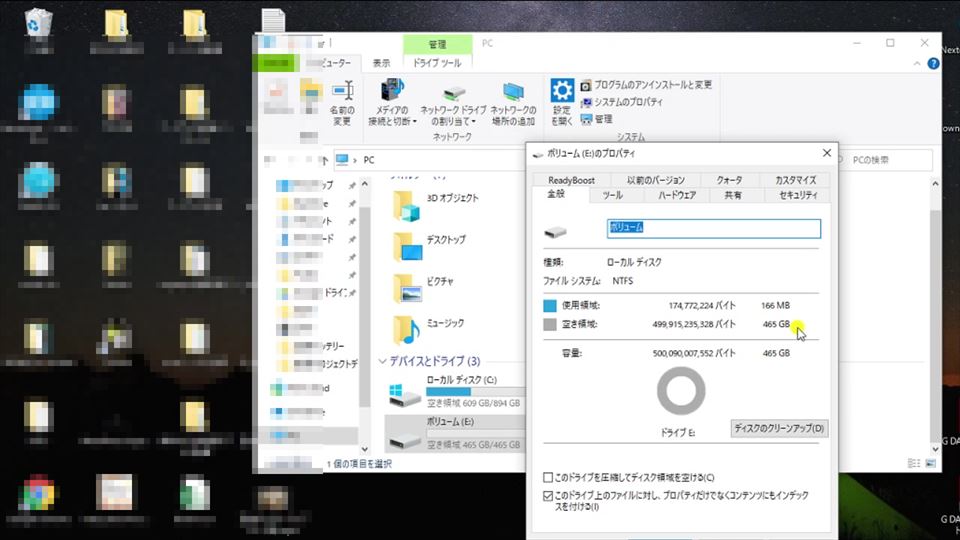Click the Explorer content pane scrollbar up arrow
The image size is (960, 540).
[935, 184]
